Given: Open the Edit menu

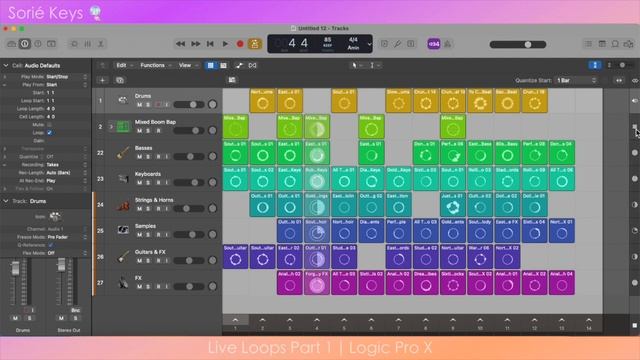Looking at the screenshot, I should tap(123, 65).
